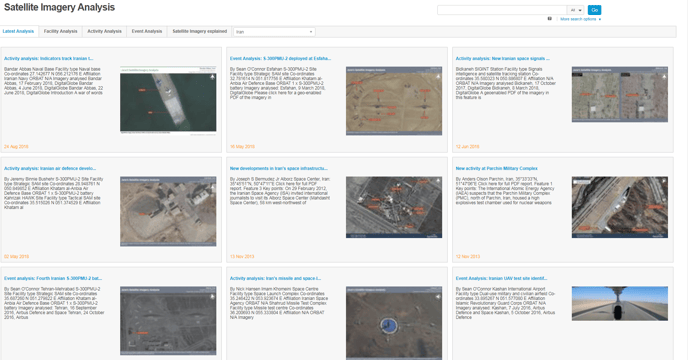Open 'Indicators track Iranian' activity analysis article

(x=49, y=58)
